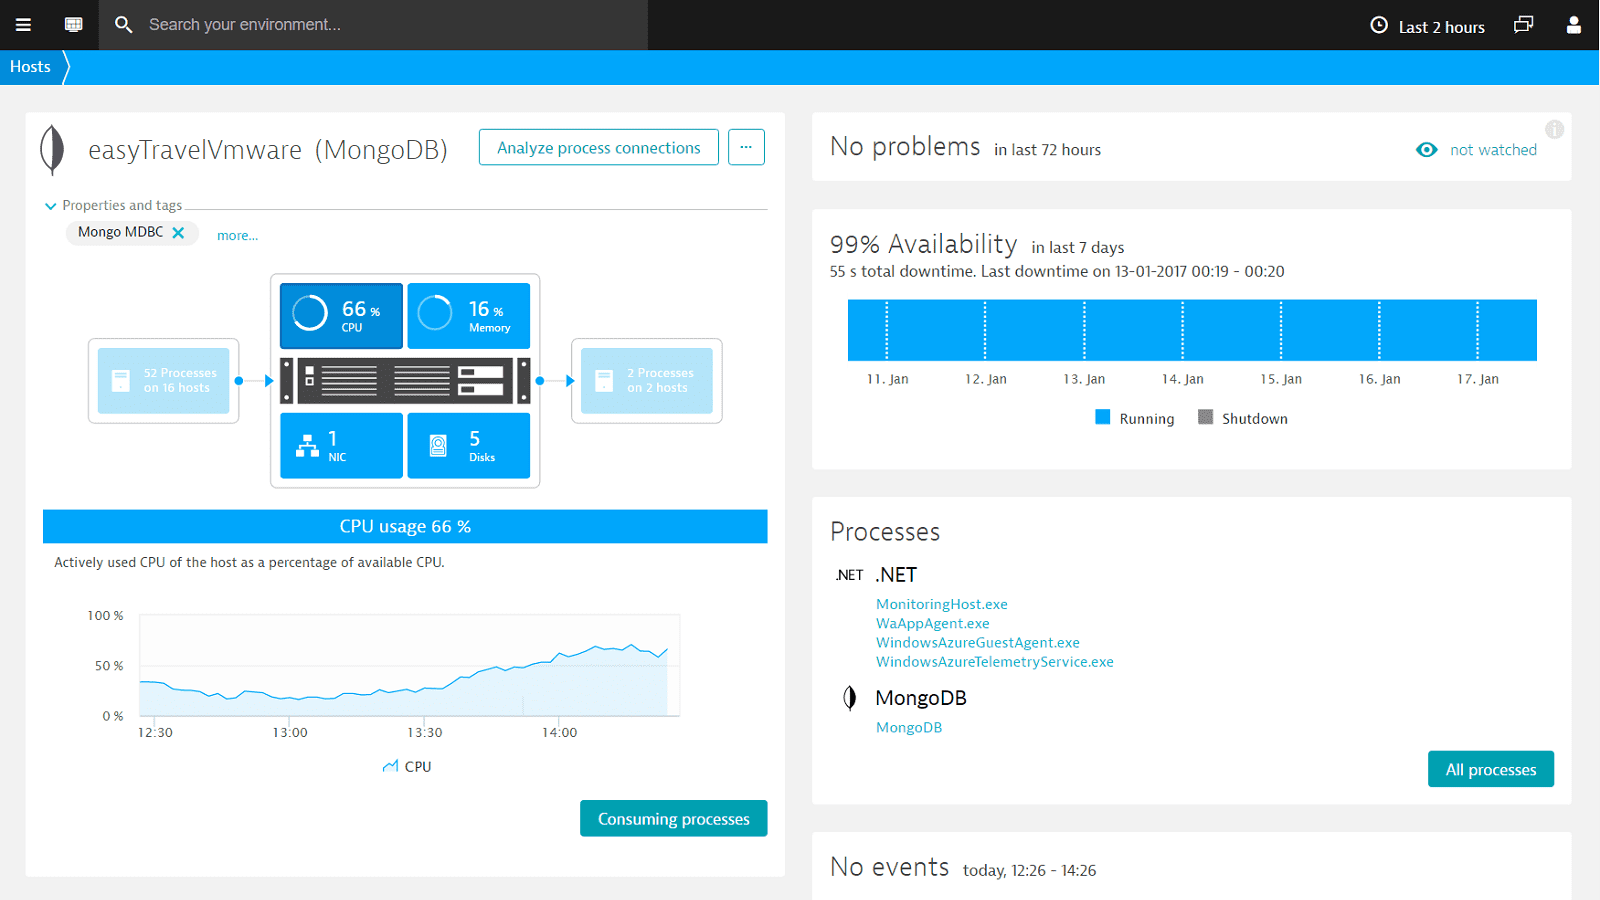The image size is (1600, 900).
Task: Open WindowsAzureGuestAgent.exe process
Action: (x=978, y=642)
